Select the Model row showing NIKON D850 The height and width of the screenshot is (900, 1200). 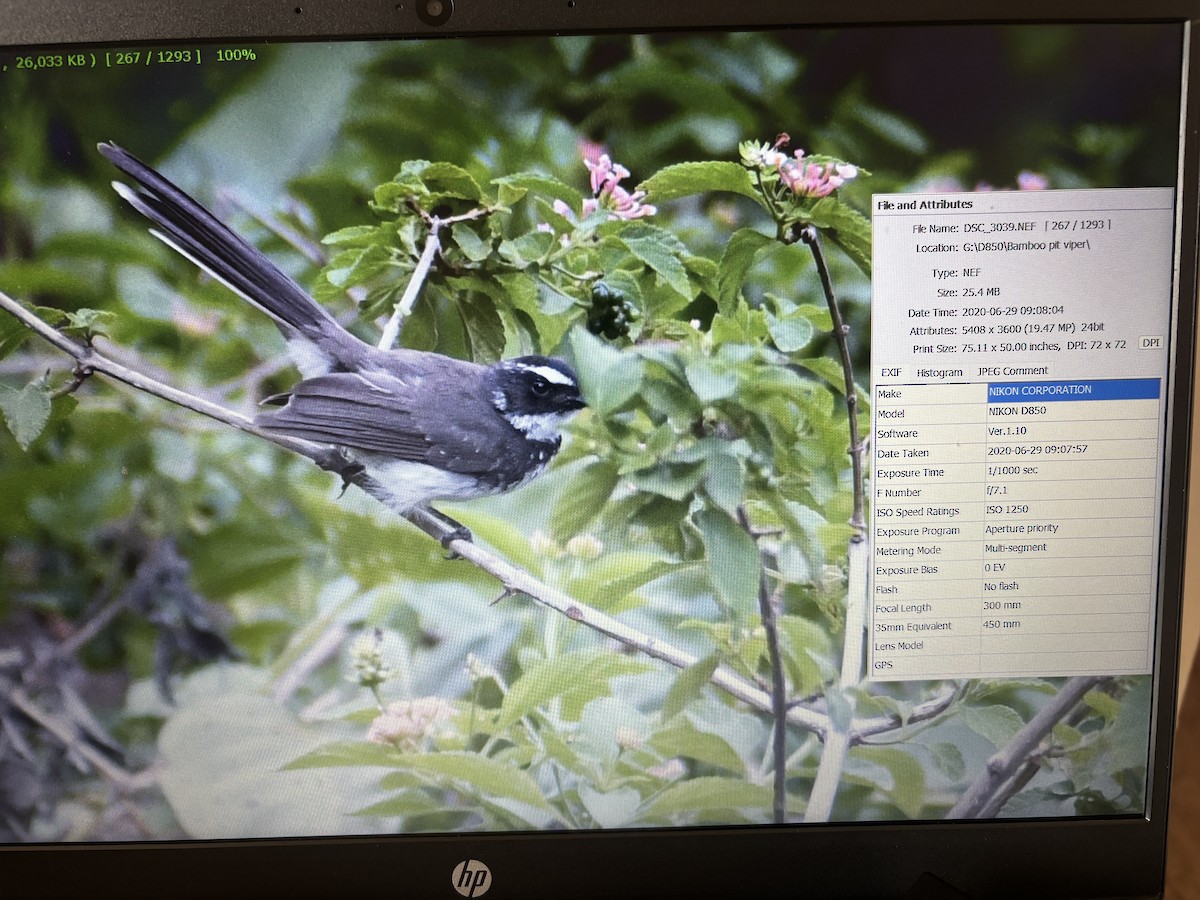click(1017, 412)
